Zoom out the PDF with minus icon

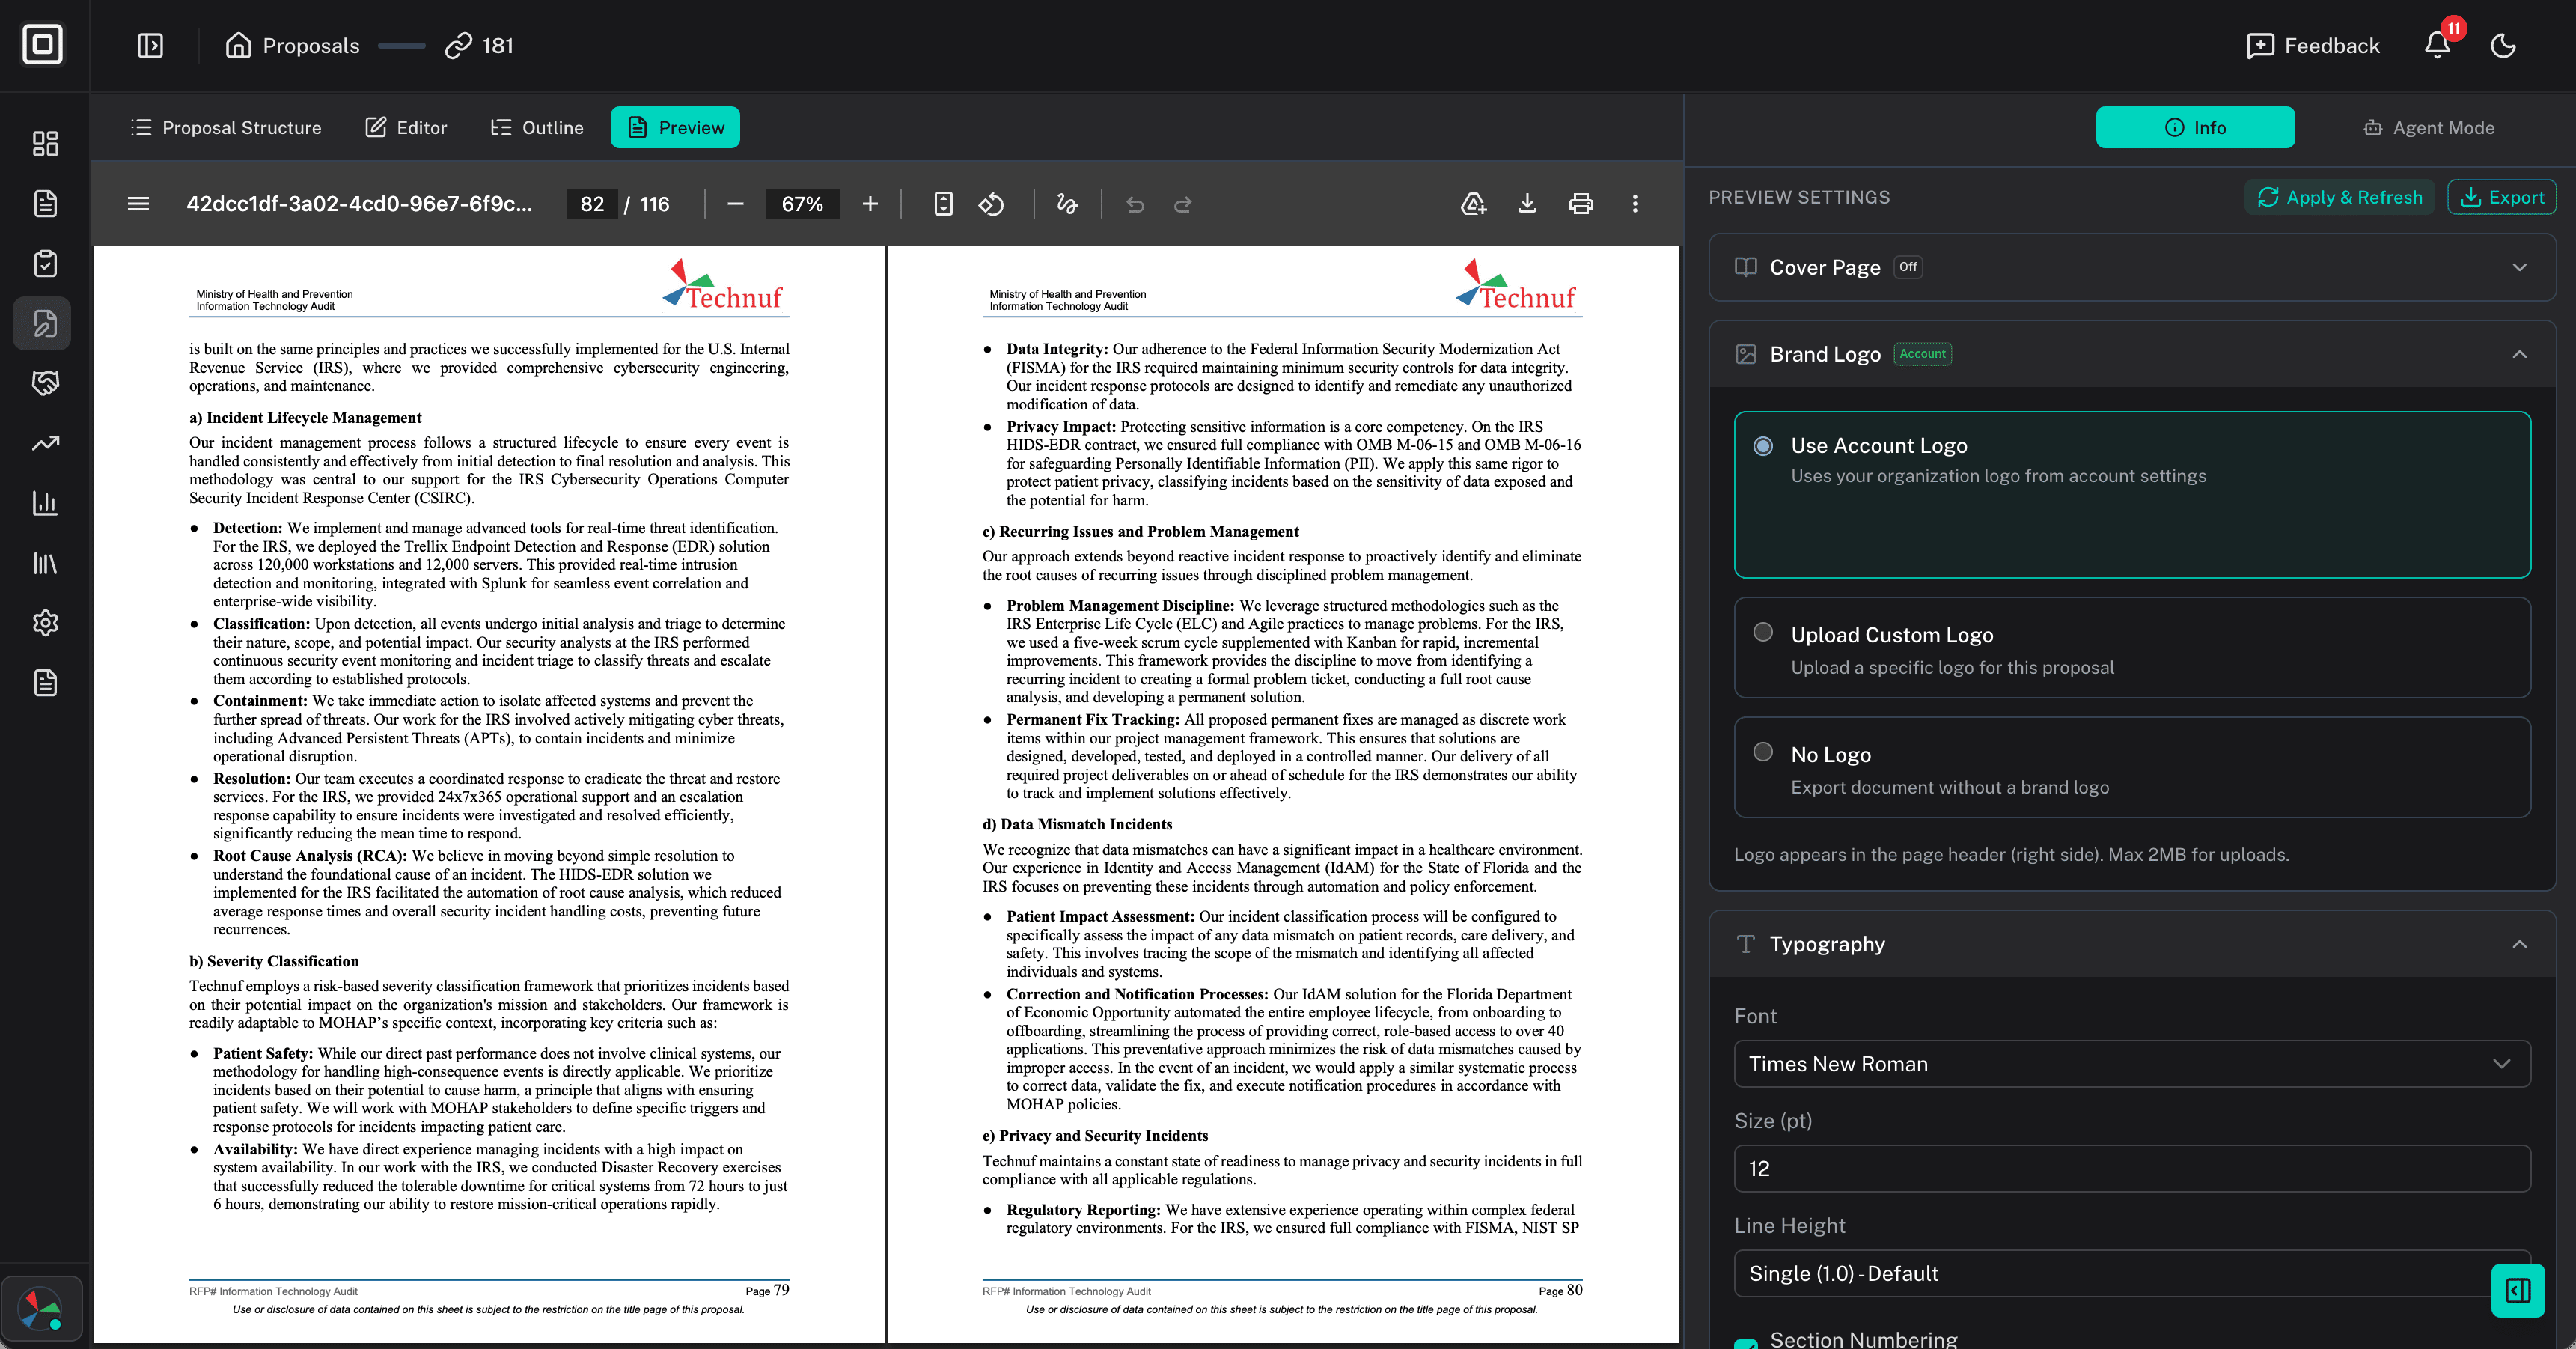(x=736, y=204)
